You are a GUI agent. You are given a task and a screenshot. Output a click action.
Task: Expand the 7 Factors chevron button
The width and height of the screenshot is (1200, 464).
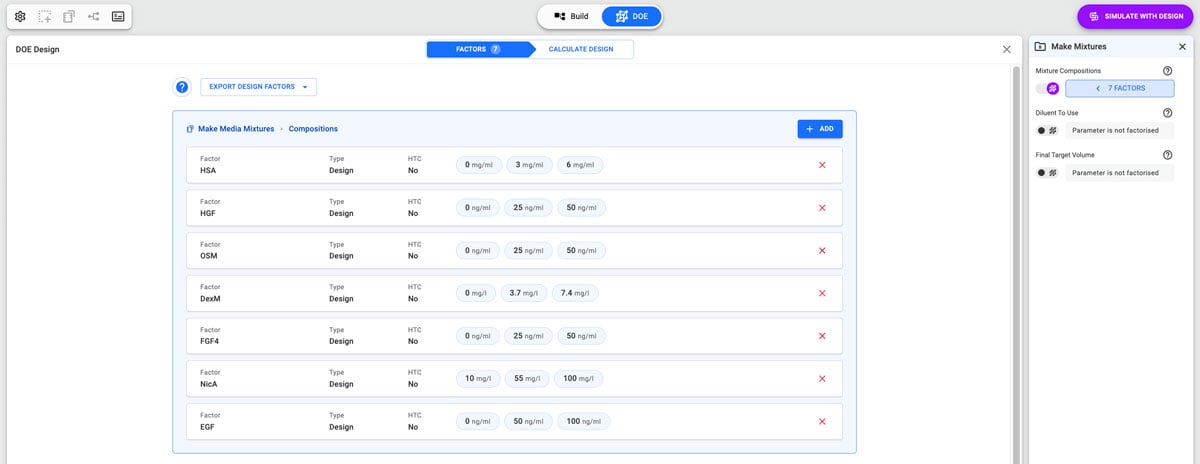[1119, 89]
